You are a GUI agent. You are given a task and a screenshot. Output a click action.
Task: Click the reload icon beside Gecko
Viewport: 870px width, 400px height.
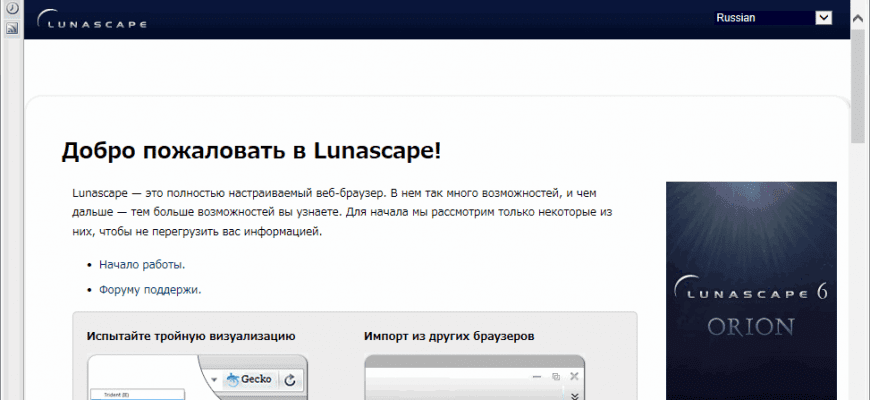coord(290,380)
